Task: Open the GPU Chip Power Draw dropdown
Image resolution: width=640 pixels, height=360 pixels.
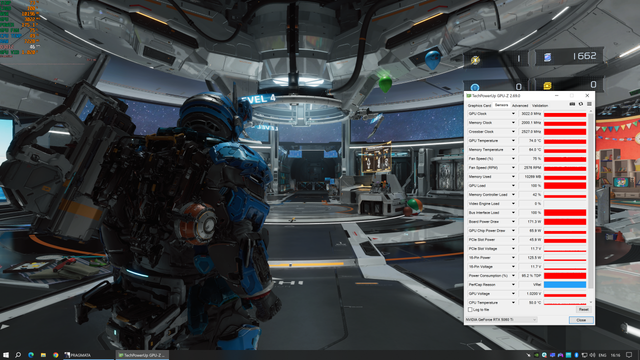Action: pyautogui.click(x=513, y=230)
